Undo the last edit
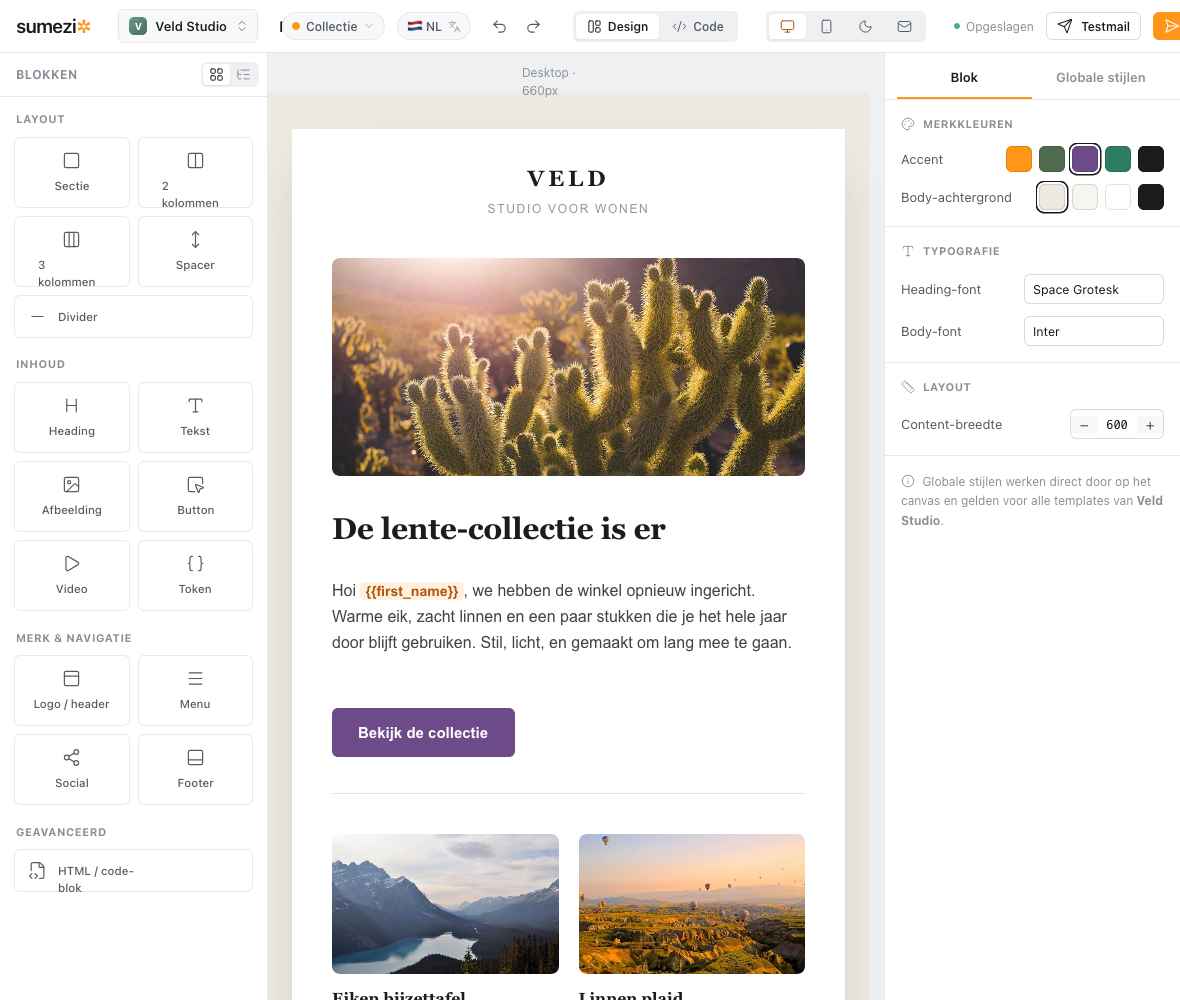 pos(499,26)
